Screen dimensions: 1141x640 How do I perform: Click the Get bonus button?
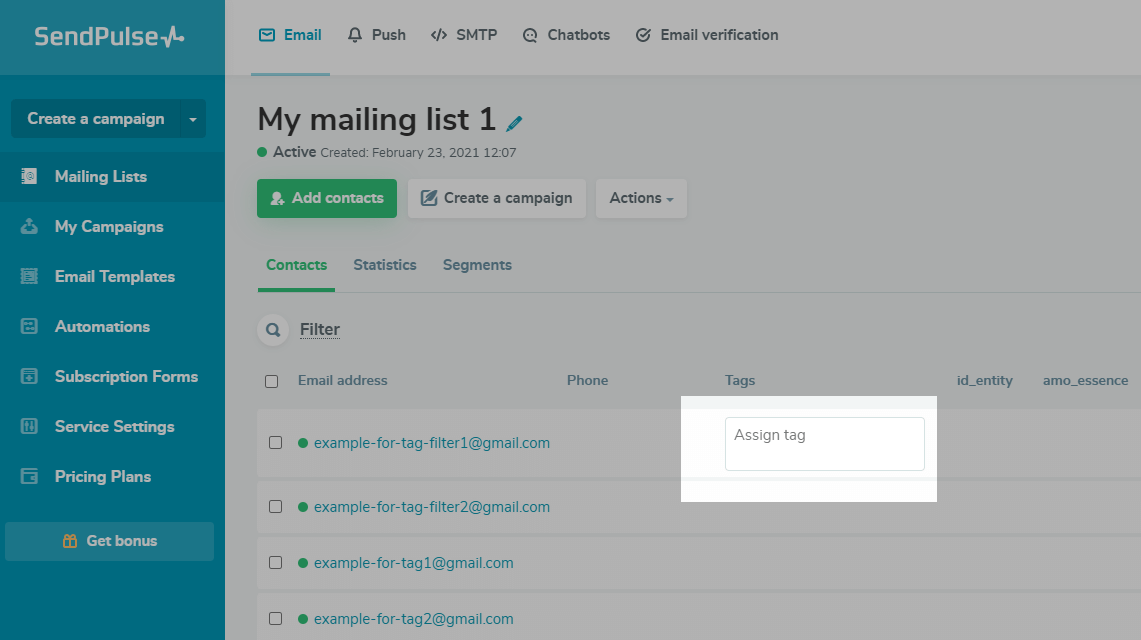(x=109, y=541)
